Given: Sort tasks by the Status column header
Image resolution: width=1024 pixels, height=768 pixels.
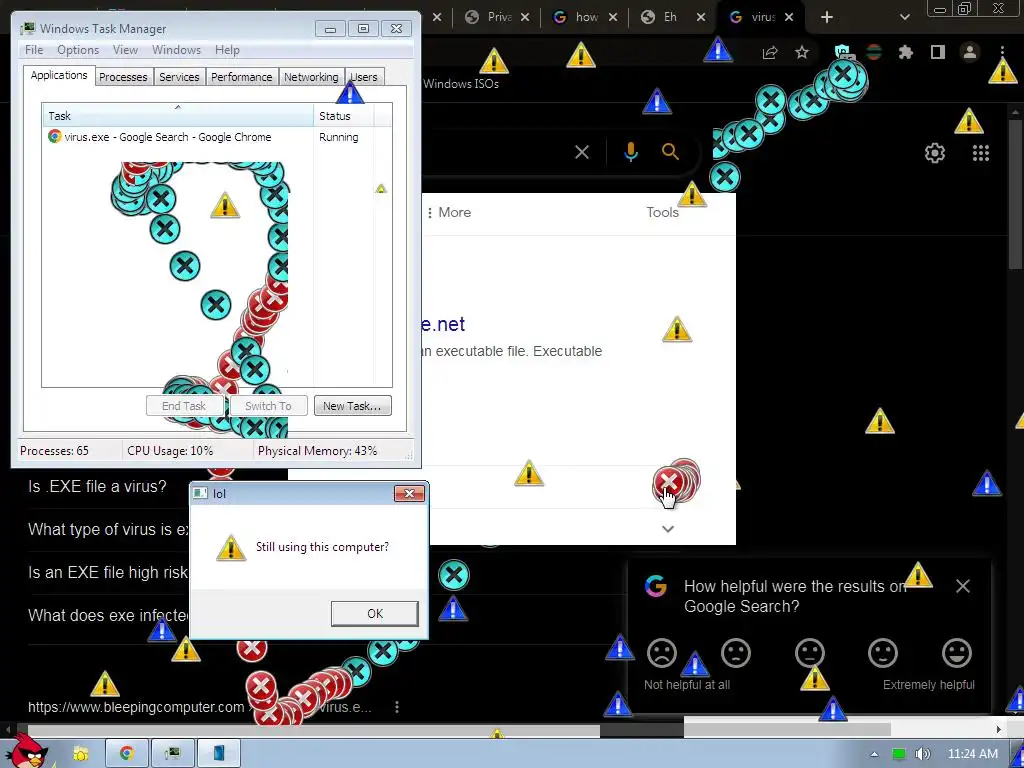Looking at the screenshot, I should click(344, 116).
